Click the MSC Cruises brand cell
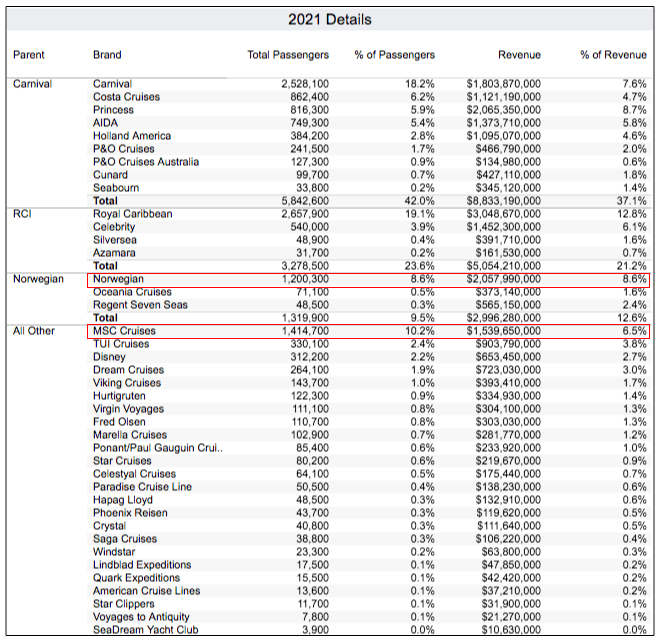 [x=124, y=331]
